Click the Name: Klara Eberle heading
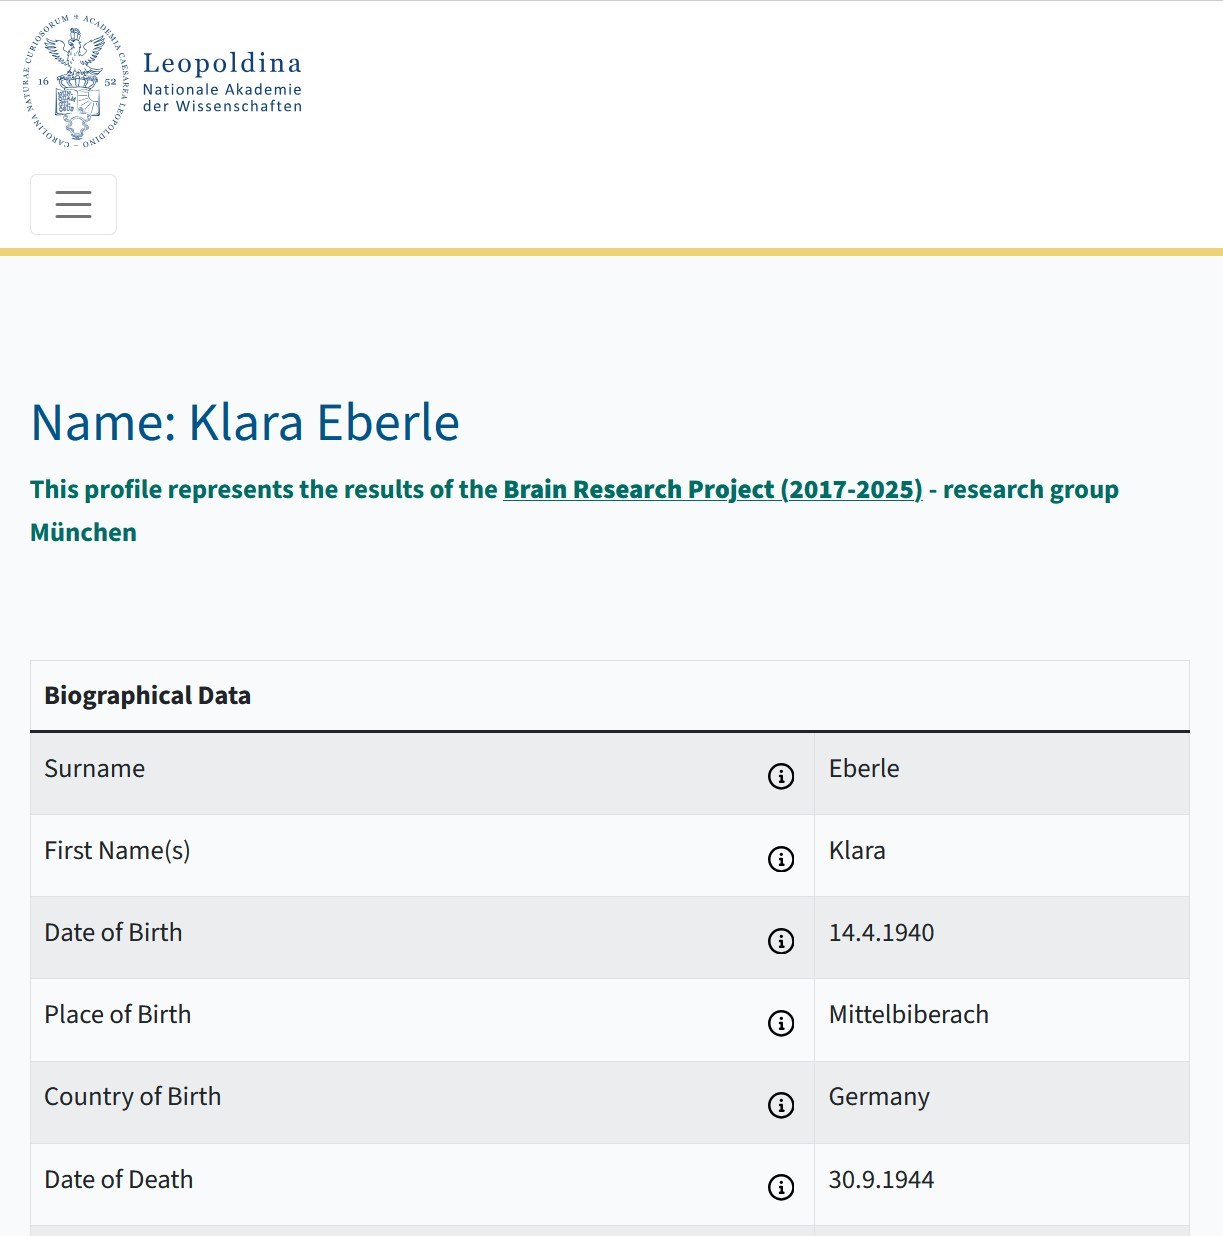The image size is (1223, 1236). 245,422
